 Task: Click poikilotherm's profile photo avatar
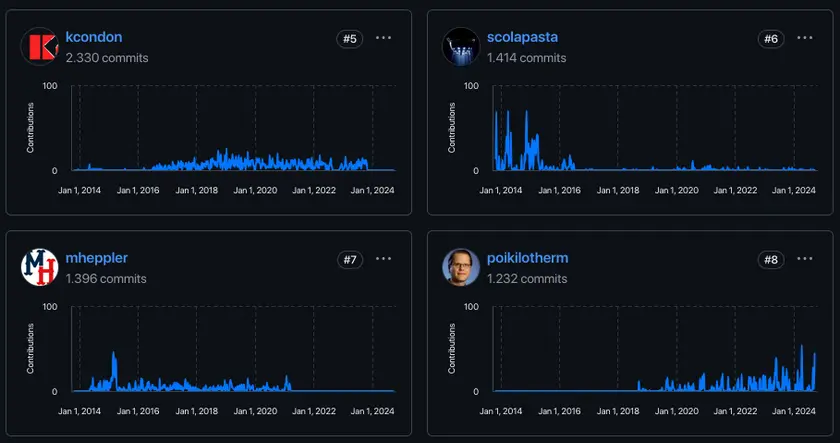coord(461,268)
